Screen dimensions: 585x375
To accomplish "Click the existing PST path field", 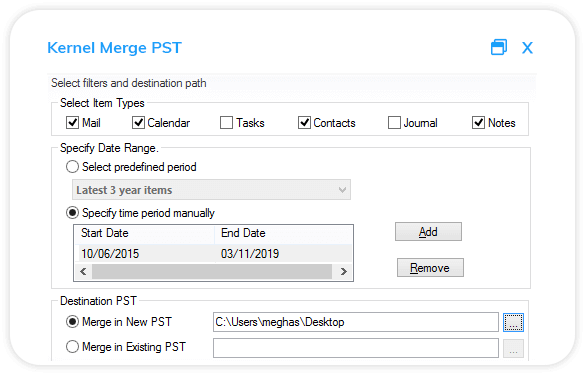I will [356, 348].
